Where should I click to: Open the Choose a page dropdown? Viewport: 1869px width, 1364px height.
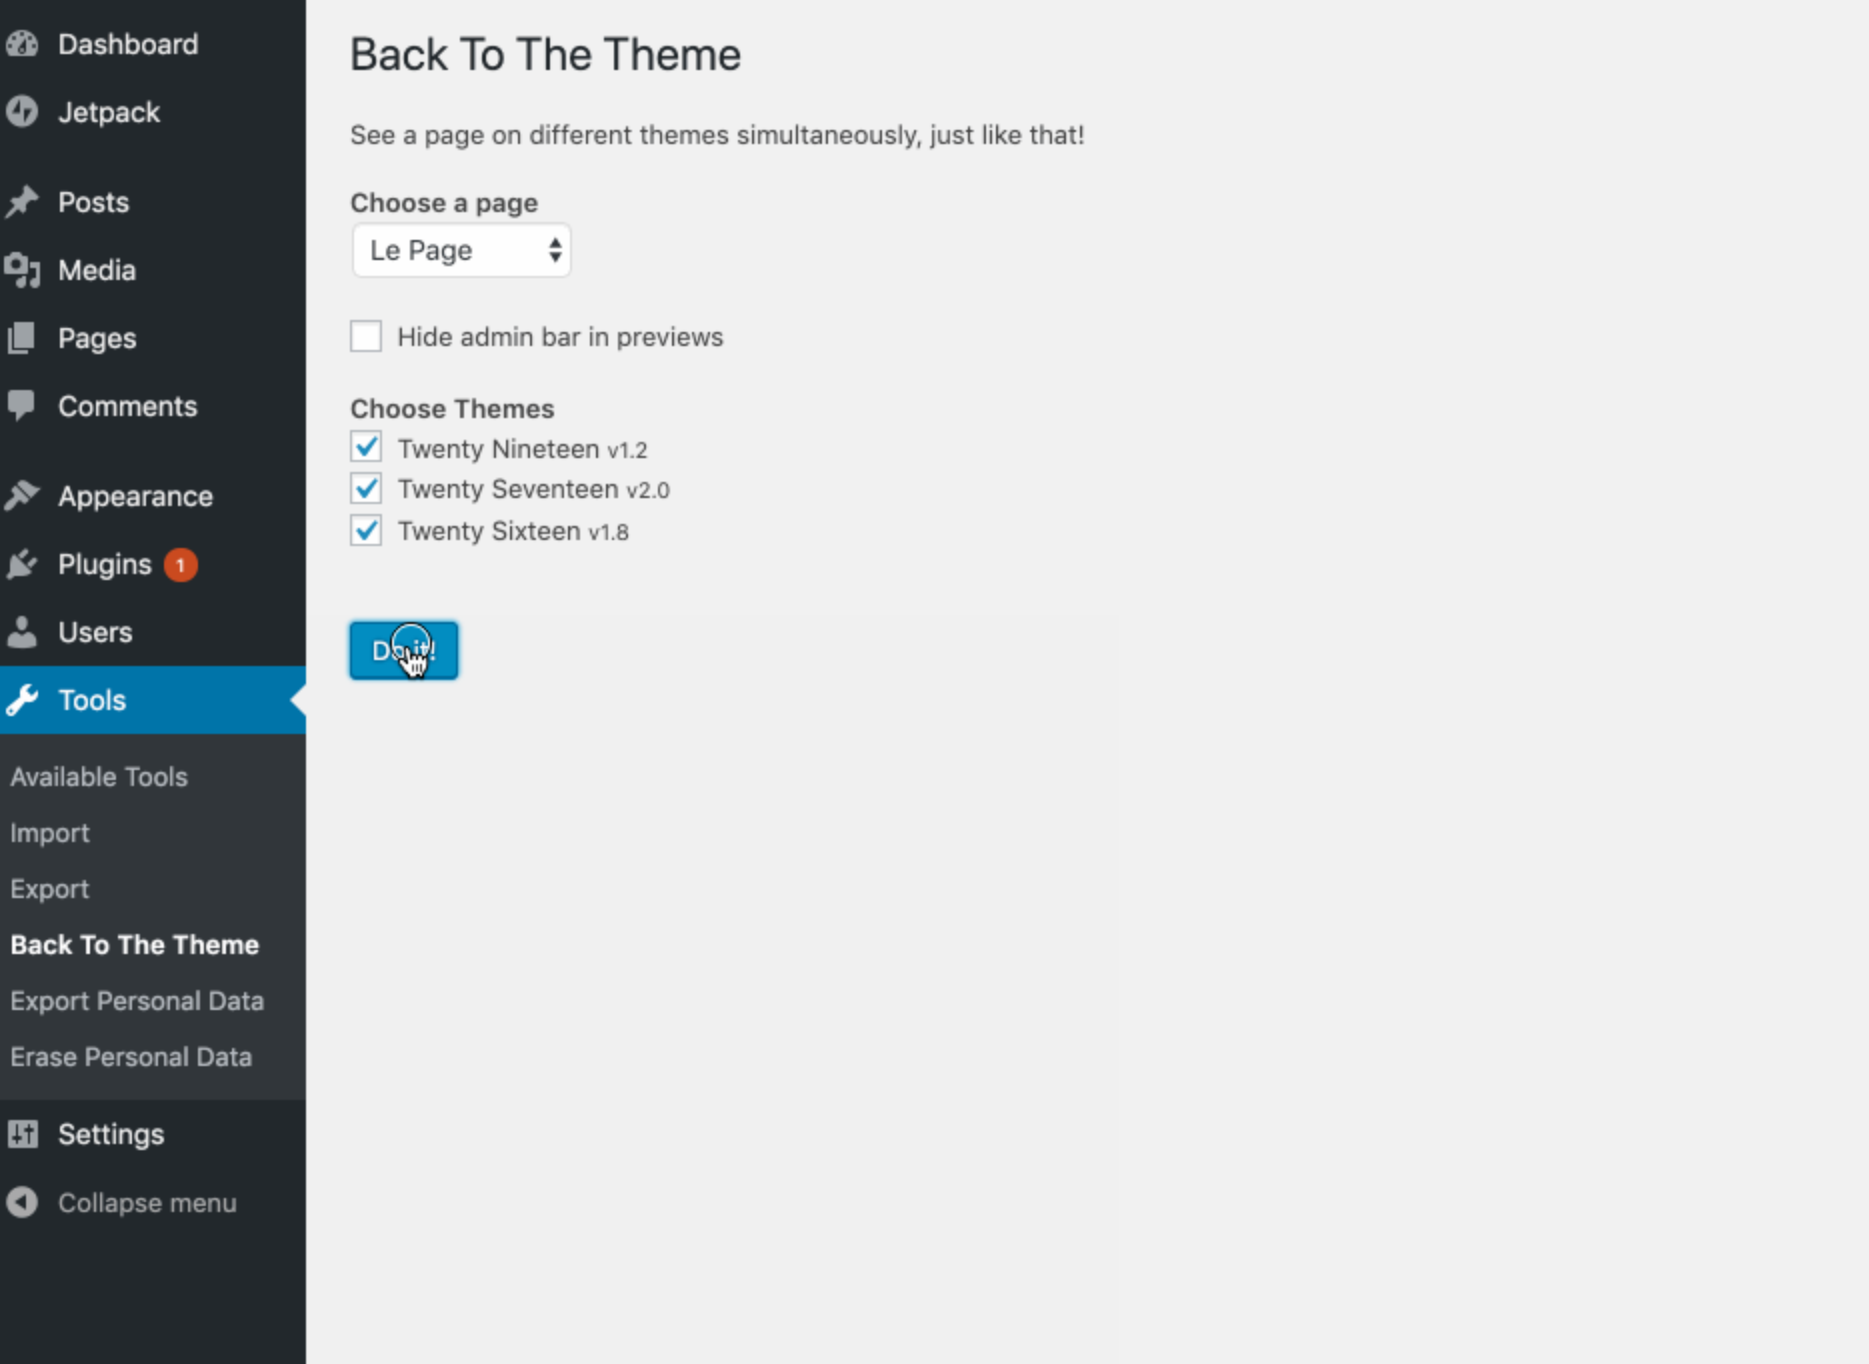[461, 250]
